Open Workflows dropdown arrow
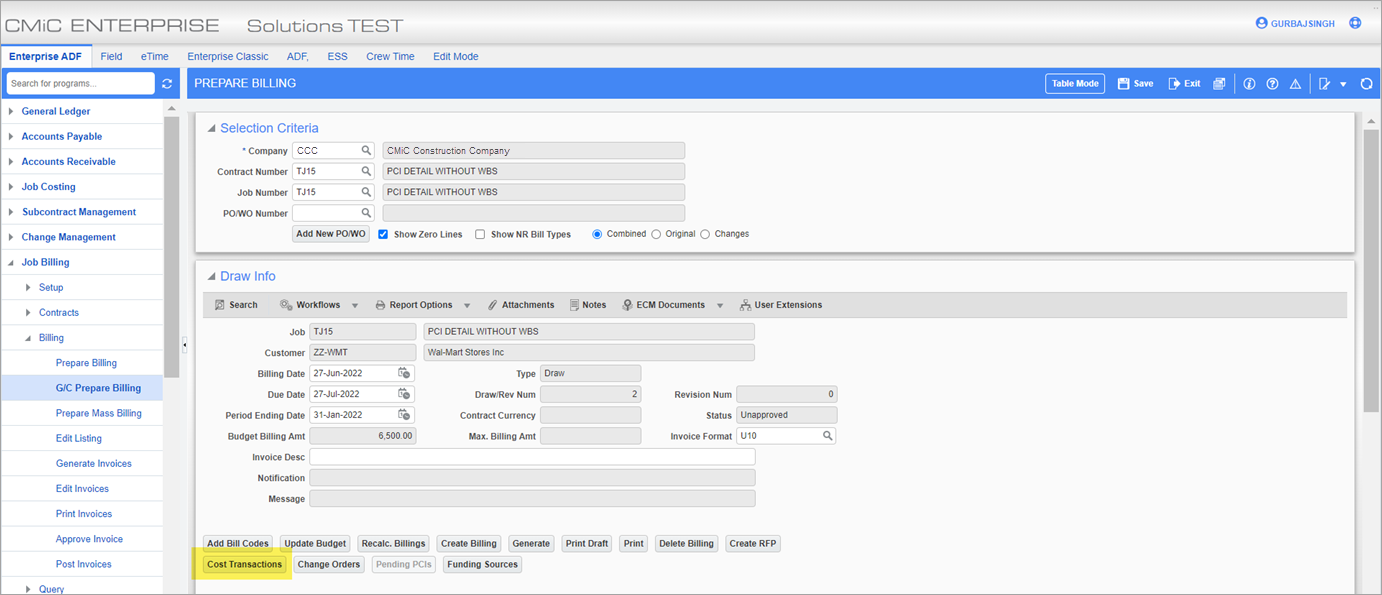The width and height of the screenshot is (1382, 595). pyautogui.click(x=355, y=306)
